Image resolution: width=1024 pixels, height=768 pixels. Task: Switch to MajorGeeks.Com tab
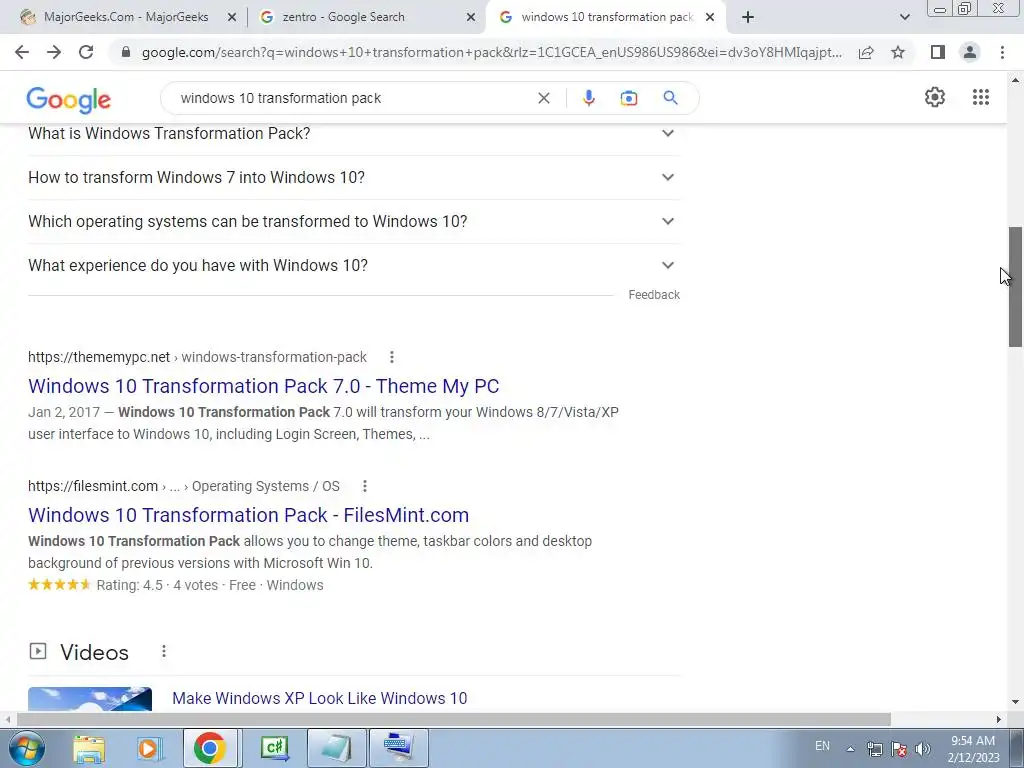pos(124,17)
